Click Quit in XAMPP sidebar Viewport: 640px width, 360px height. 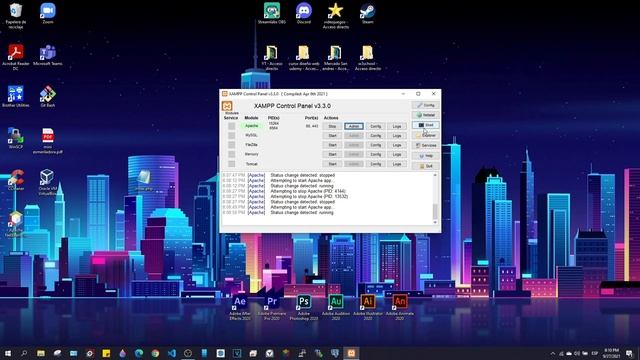425,166
